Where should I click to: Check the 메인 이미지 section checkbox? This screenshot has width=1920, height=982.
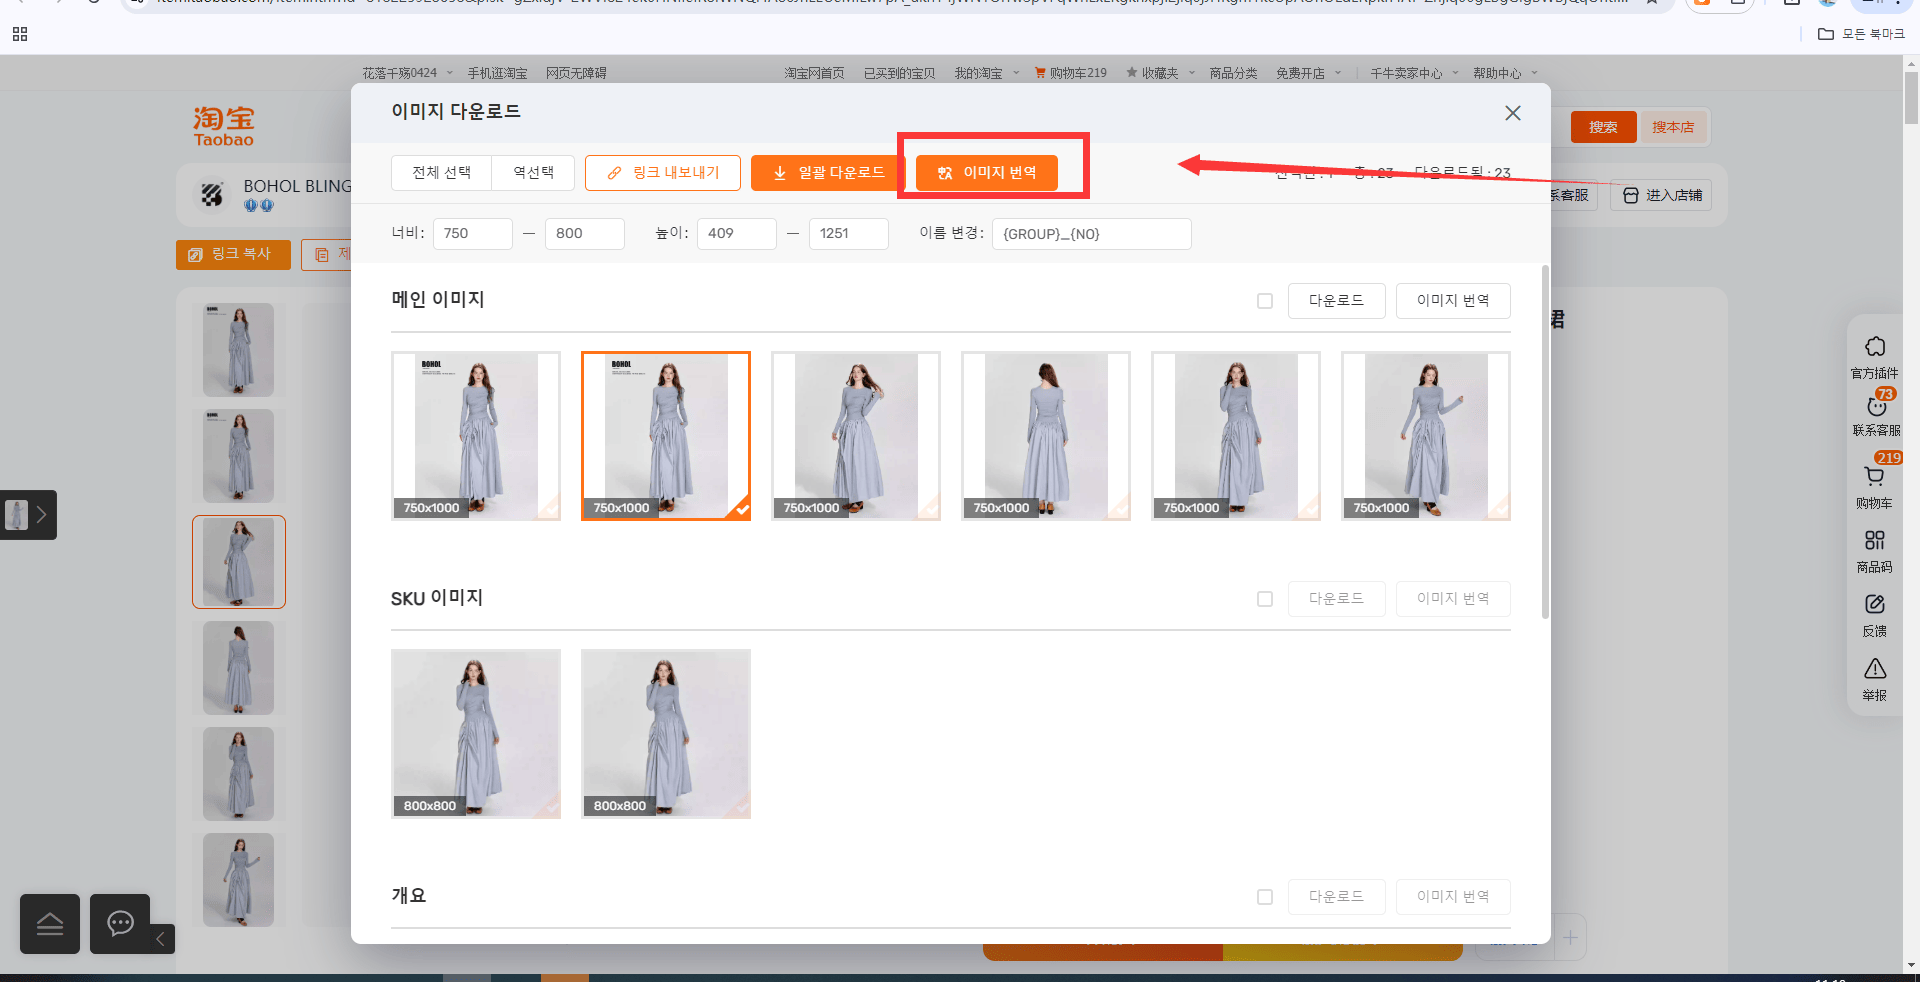(x=1265, y=301)
